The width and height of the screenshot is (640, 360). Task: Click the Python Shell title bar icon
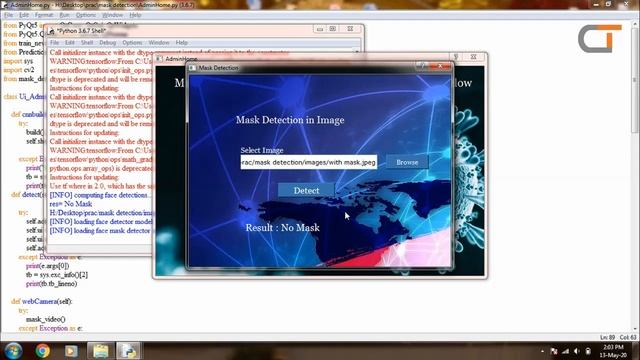coord(51,31)
